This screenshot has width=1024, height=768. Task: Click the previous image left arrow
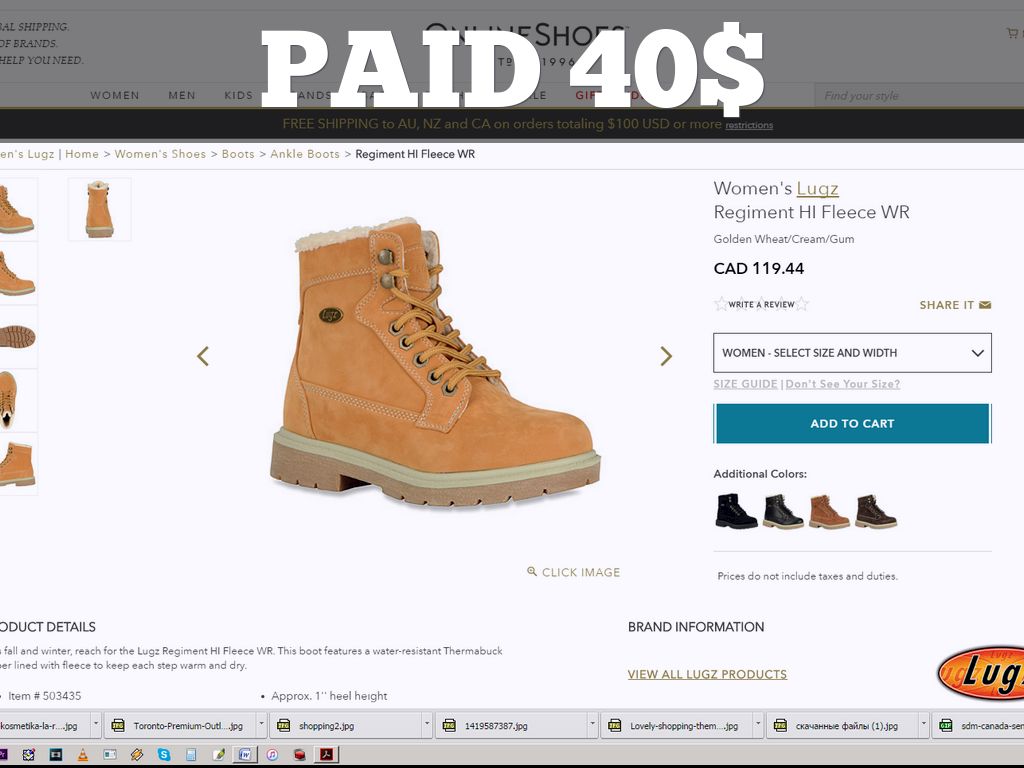point(203,356)
